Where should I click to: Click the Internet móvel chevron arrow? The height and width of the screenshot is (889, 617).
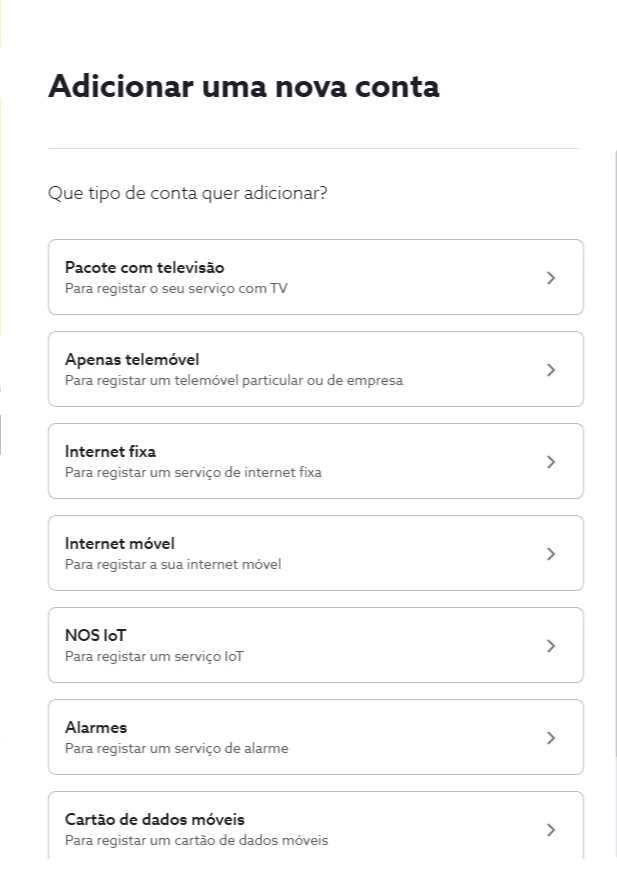(551, 554)
